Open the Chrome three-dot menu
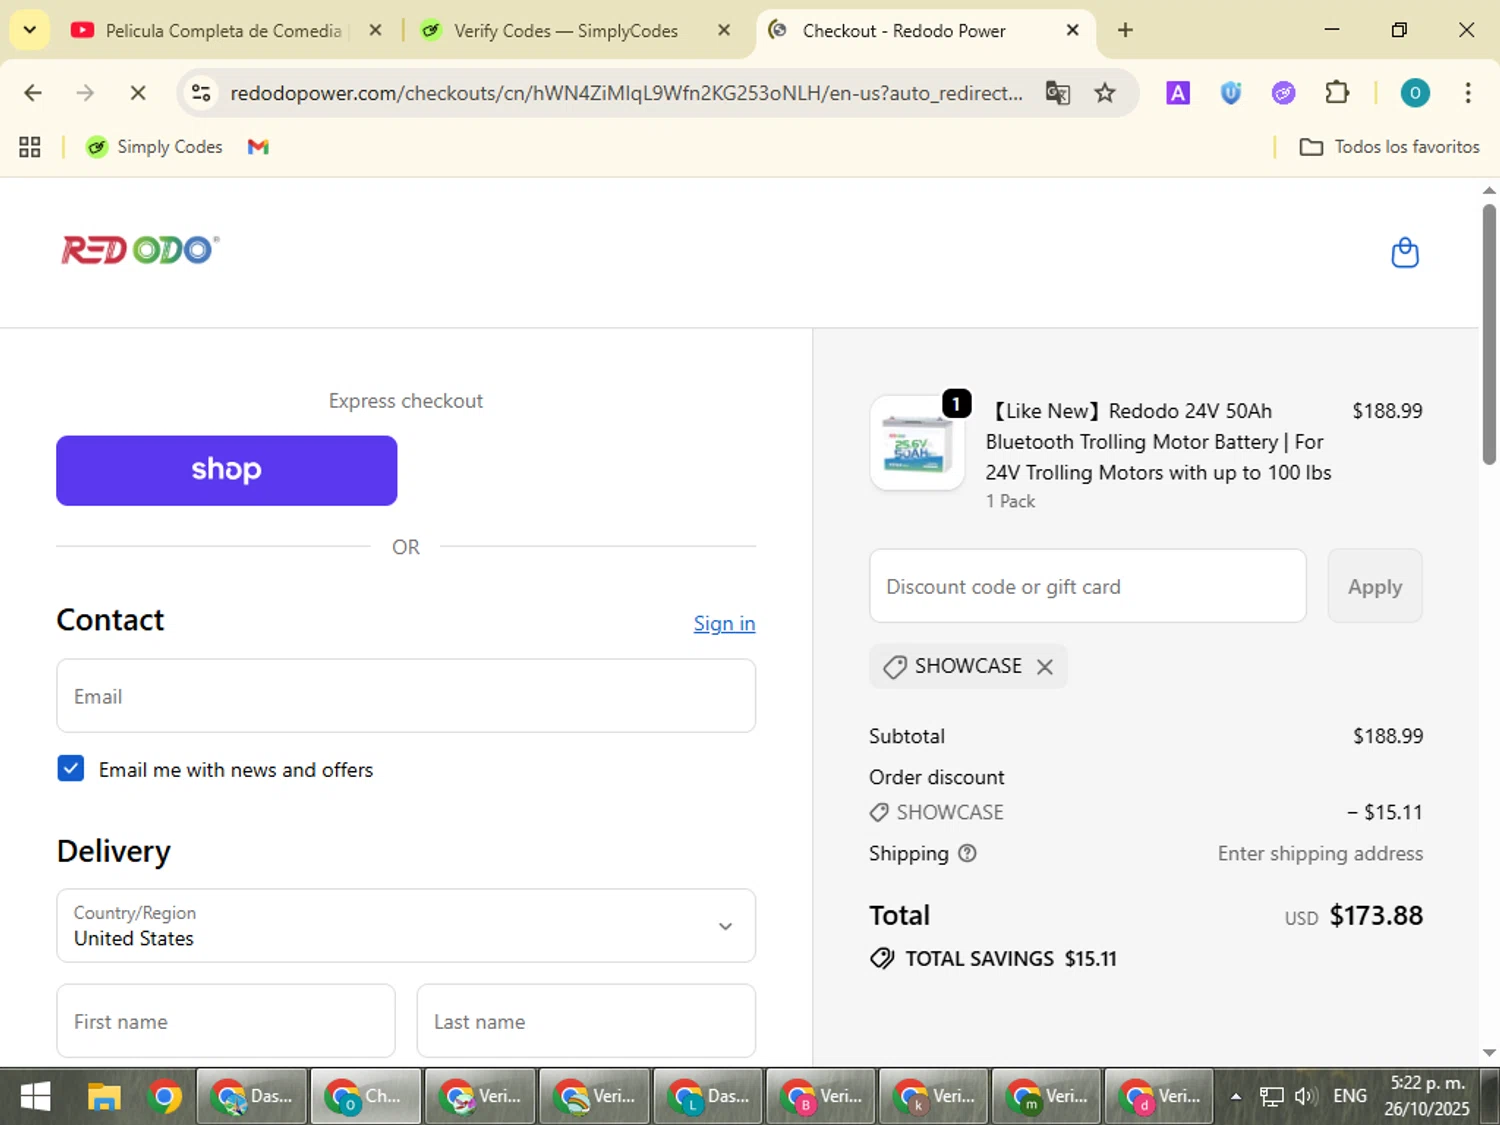The height and width of the screenshot is (1125, 1500). pyautogui.click(x=1468, y=93)
